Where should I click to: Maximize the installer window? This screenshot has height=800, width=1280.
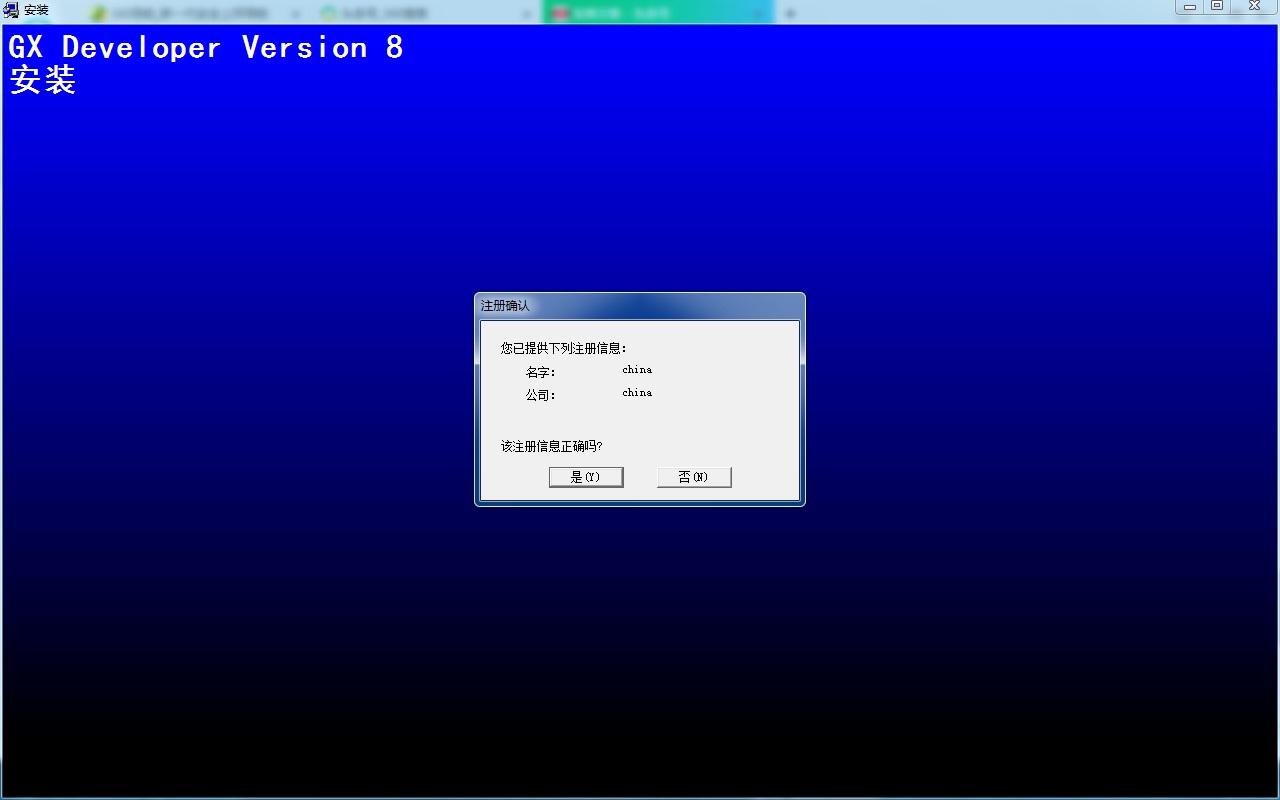(x=1217, y=7)
